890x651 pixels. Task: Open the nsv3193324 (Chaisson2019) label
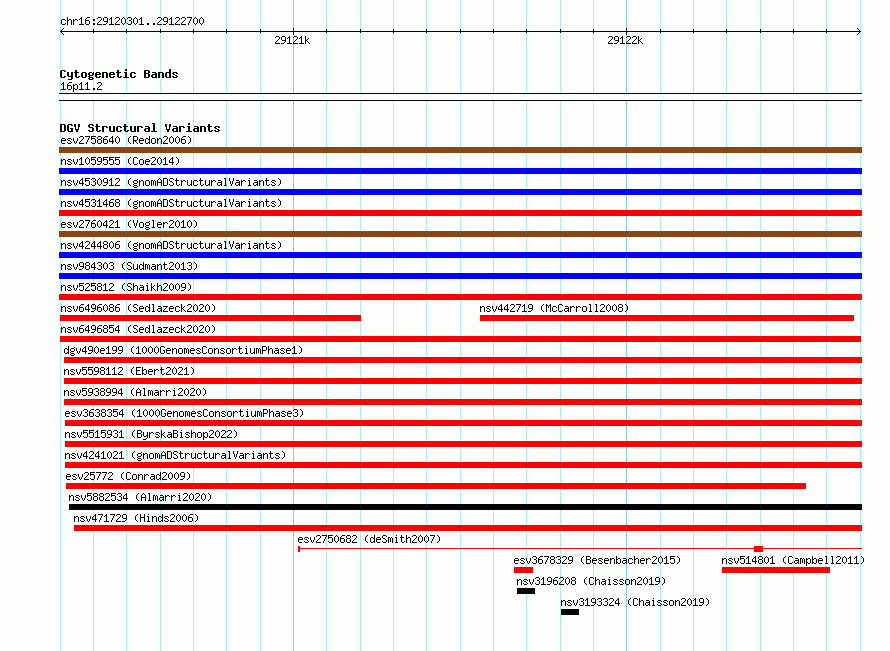click(635, 602)
